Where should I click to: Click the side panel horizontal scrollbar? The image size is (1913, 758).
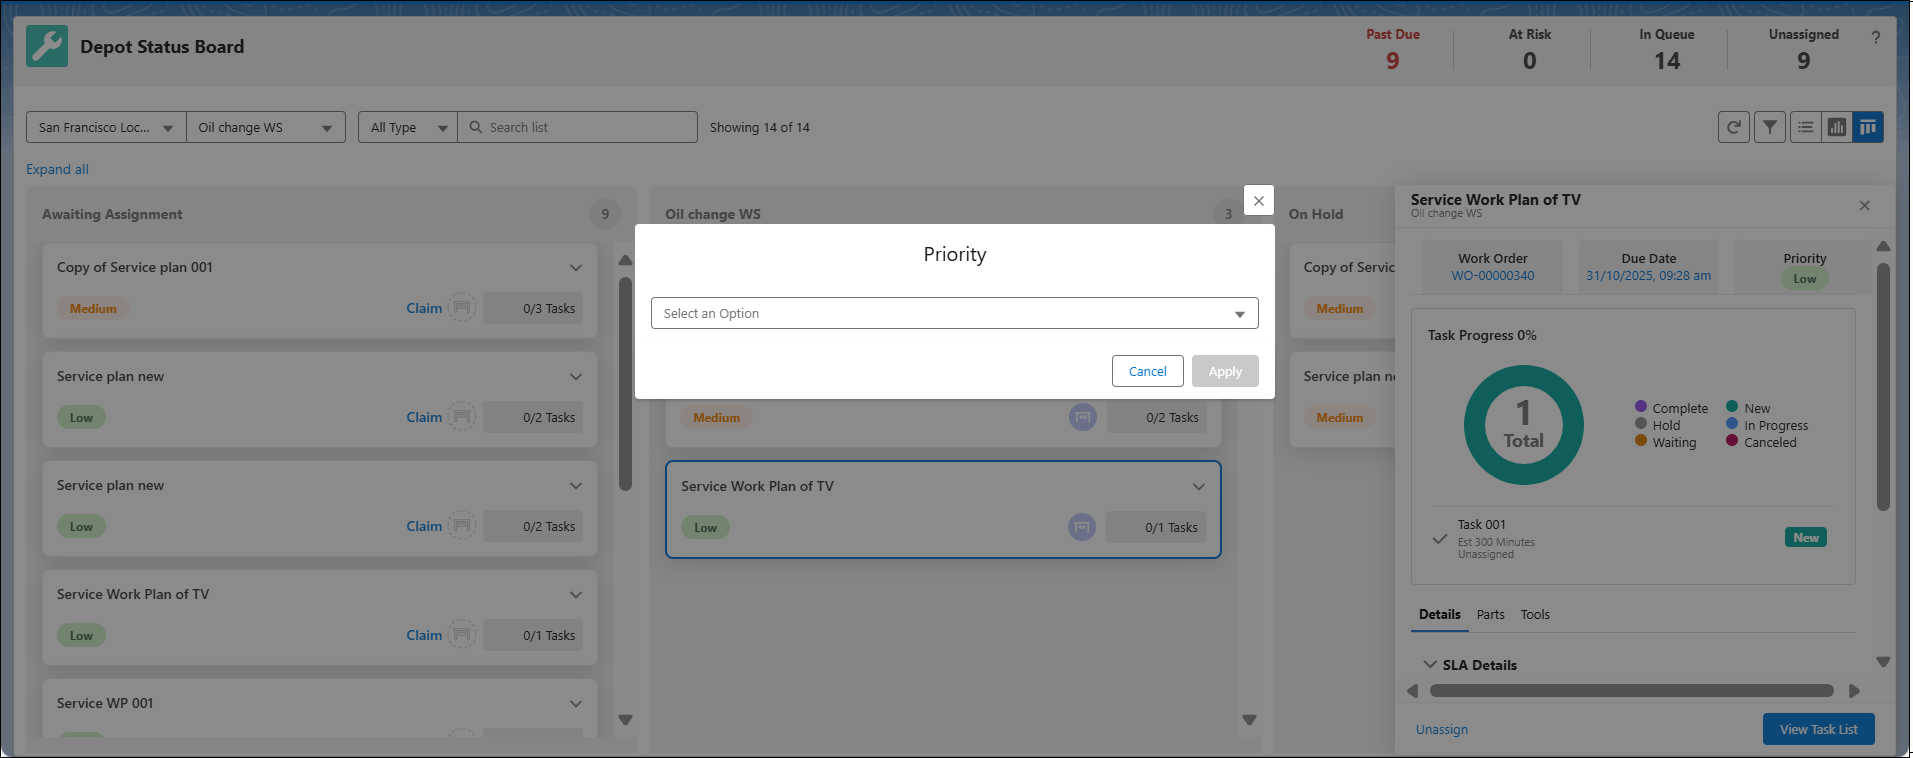(x=1631, y=690)
